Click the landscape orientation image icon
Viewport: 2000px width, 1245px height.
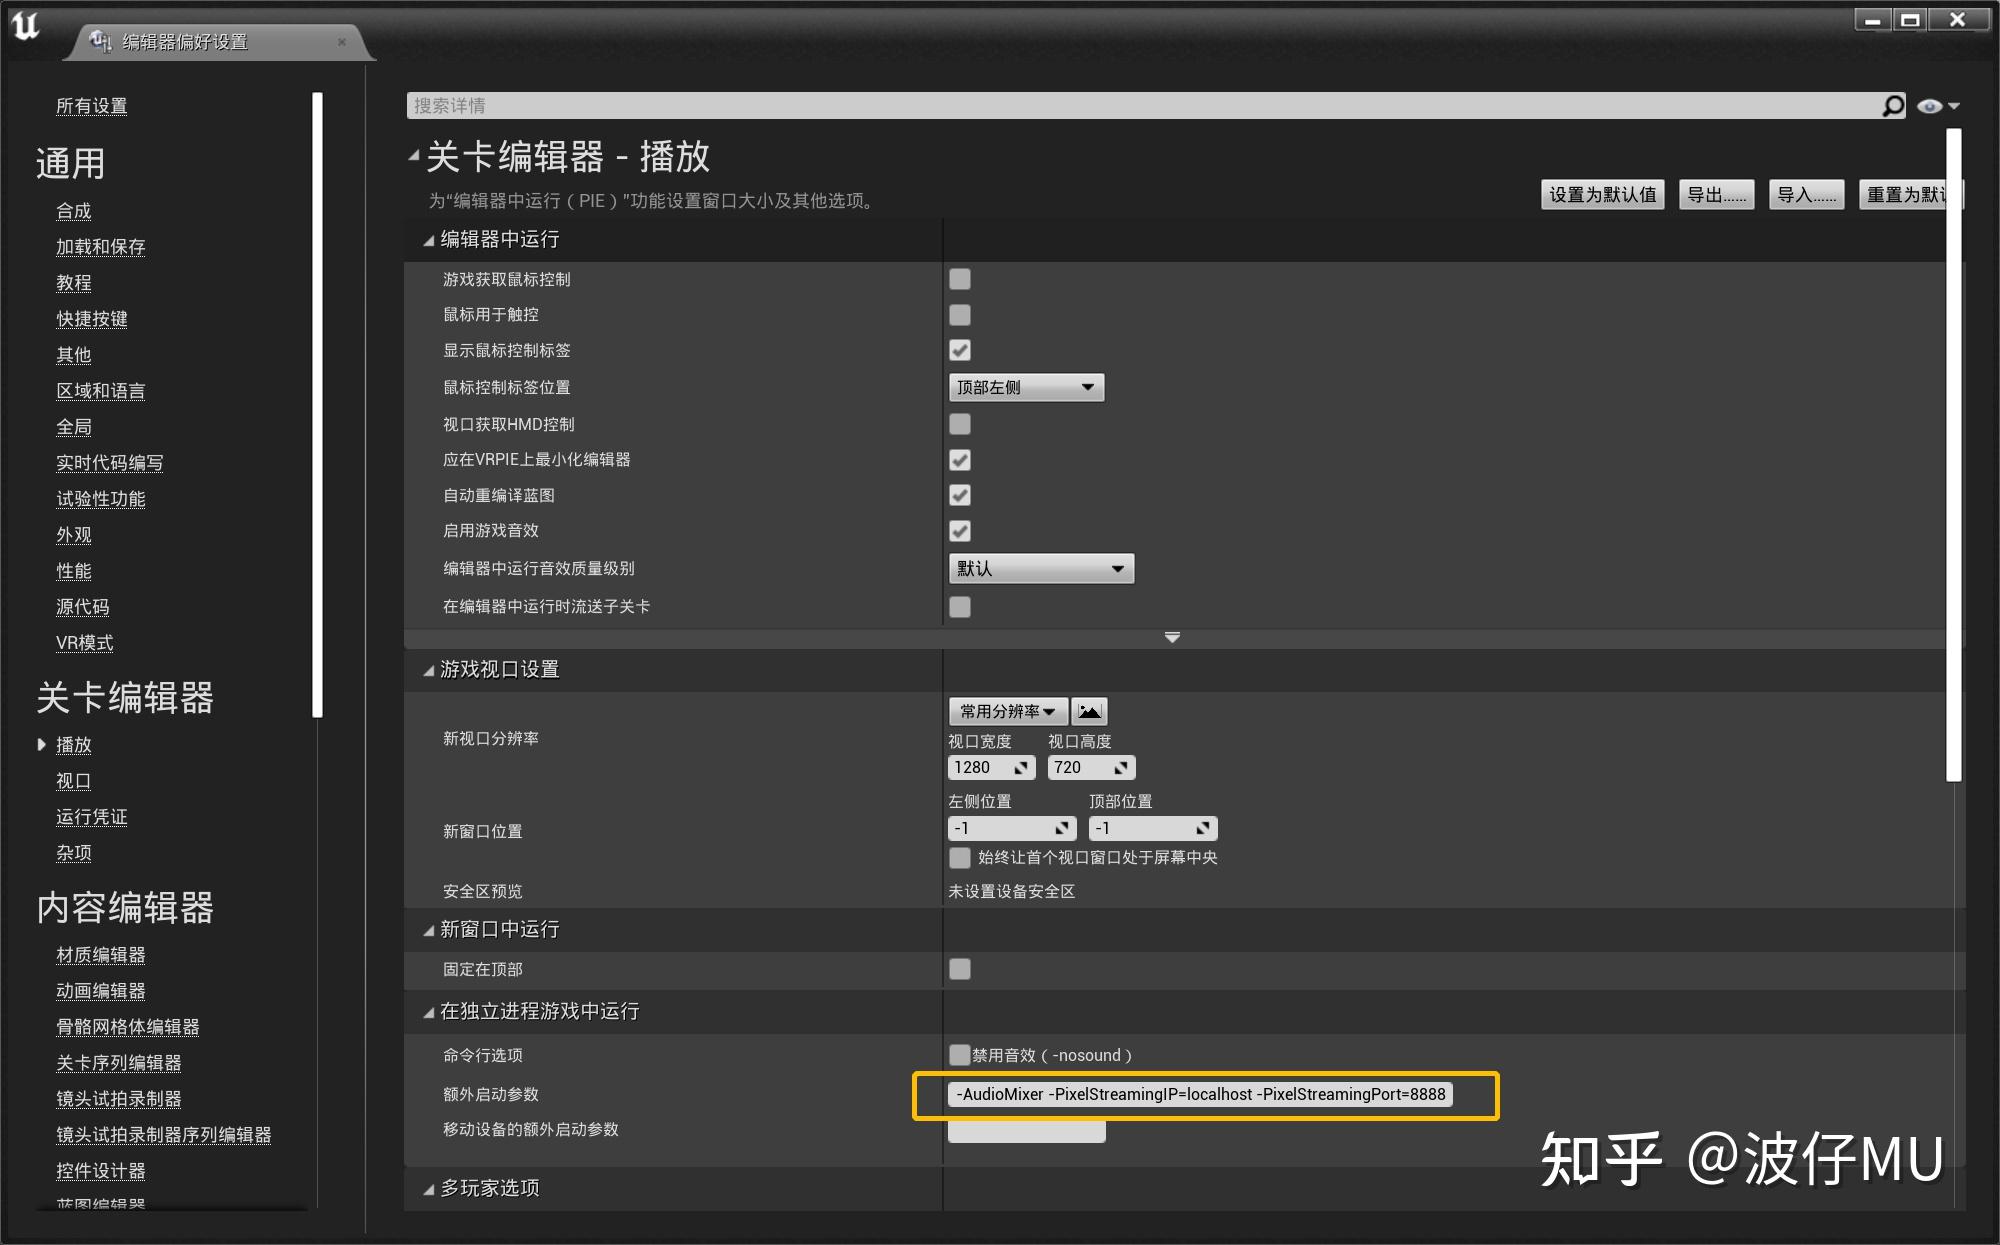pos(1089,711)
